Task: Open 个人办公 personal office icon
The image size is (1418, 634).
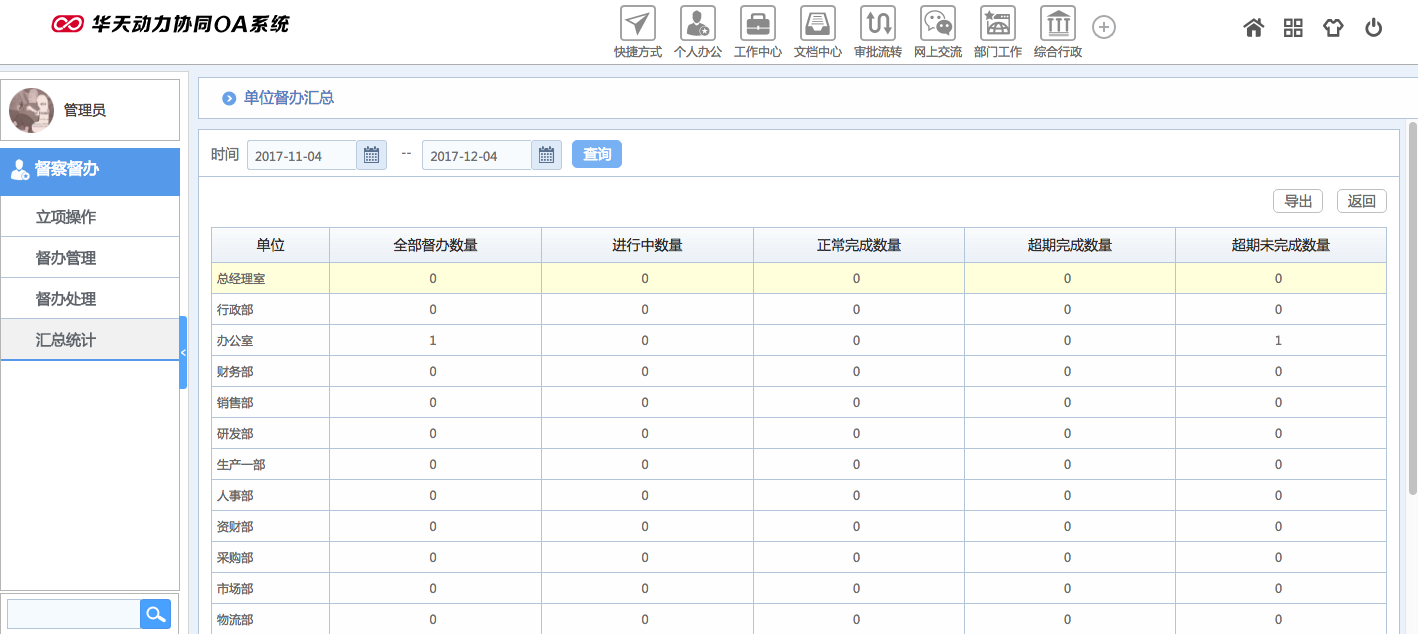Action: pyautogui.click(x=697, y=23)
